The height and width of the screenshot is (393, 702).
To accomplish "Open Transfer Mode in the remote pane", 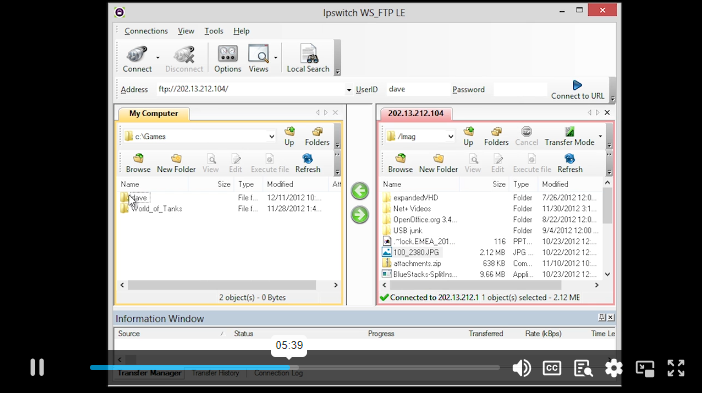I will 569,137.
